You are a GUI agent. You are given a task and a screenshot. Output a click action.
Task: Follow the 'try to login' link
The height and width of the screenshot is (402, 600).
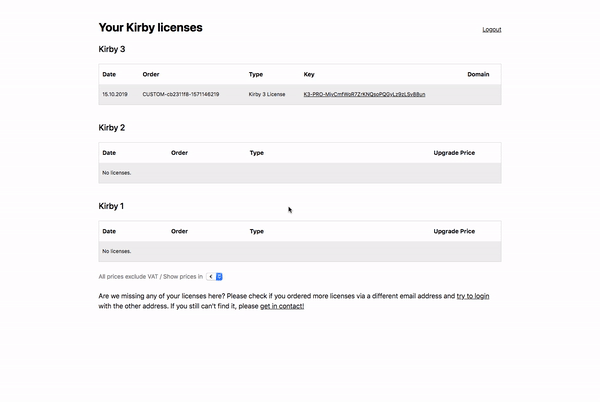point(473,296)
